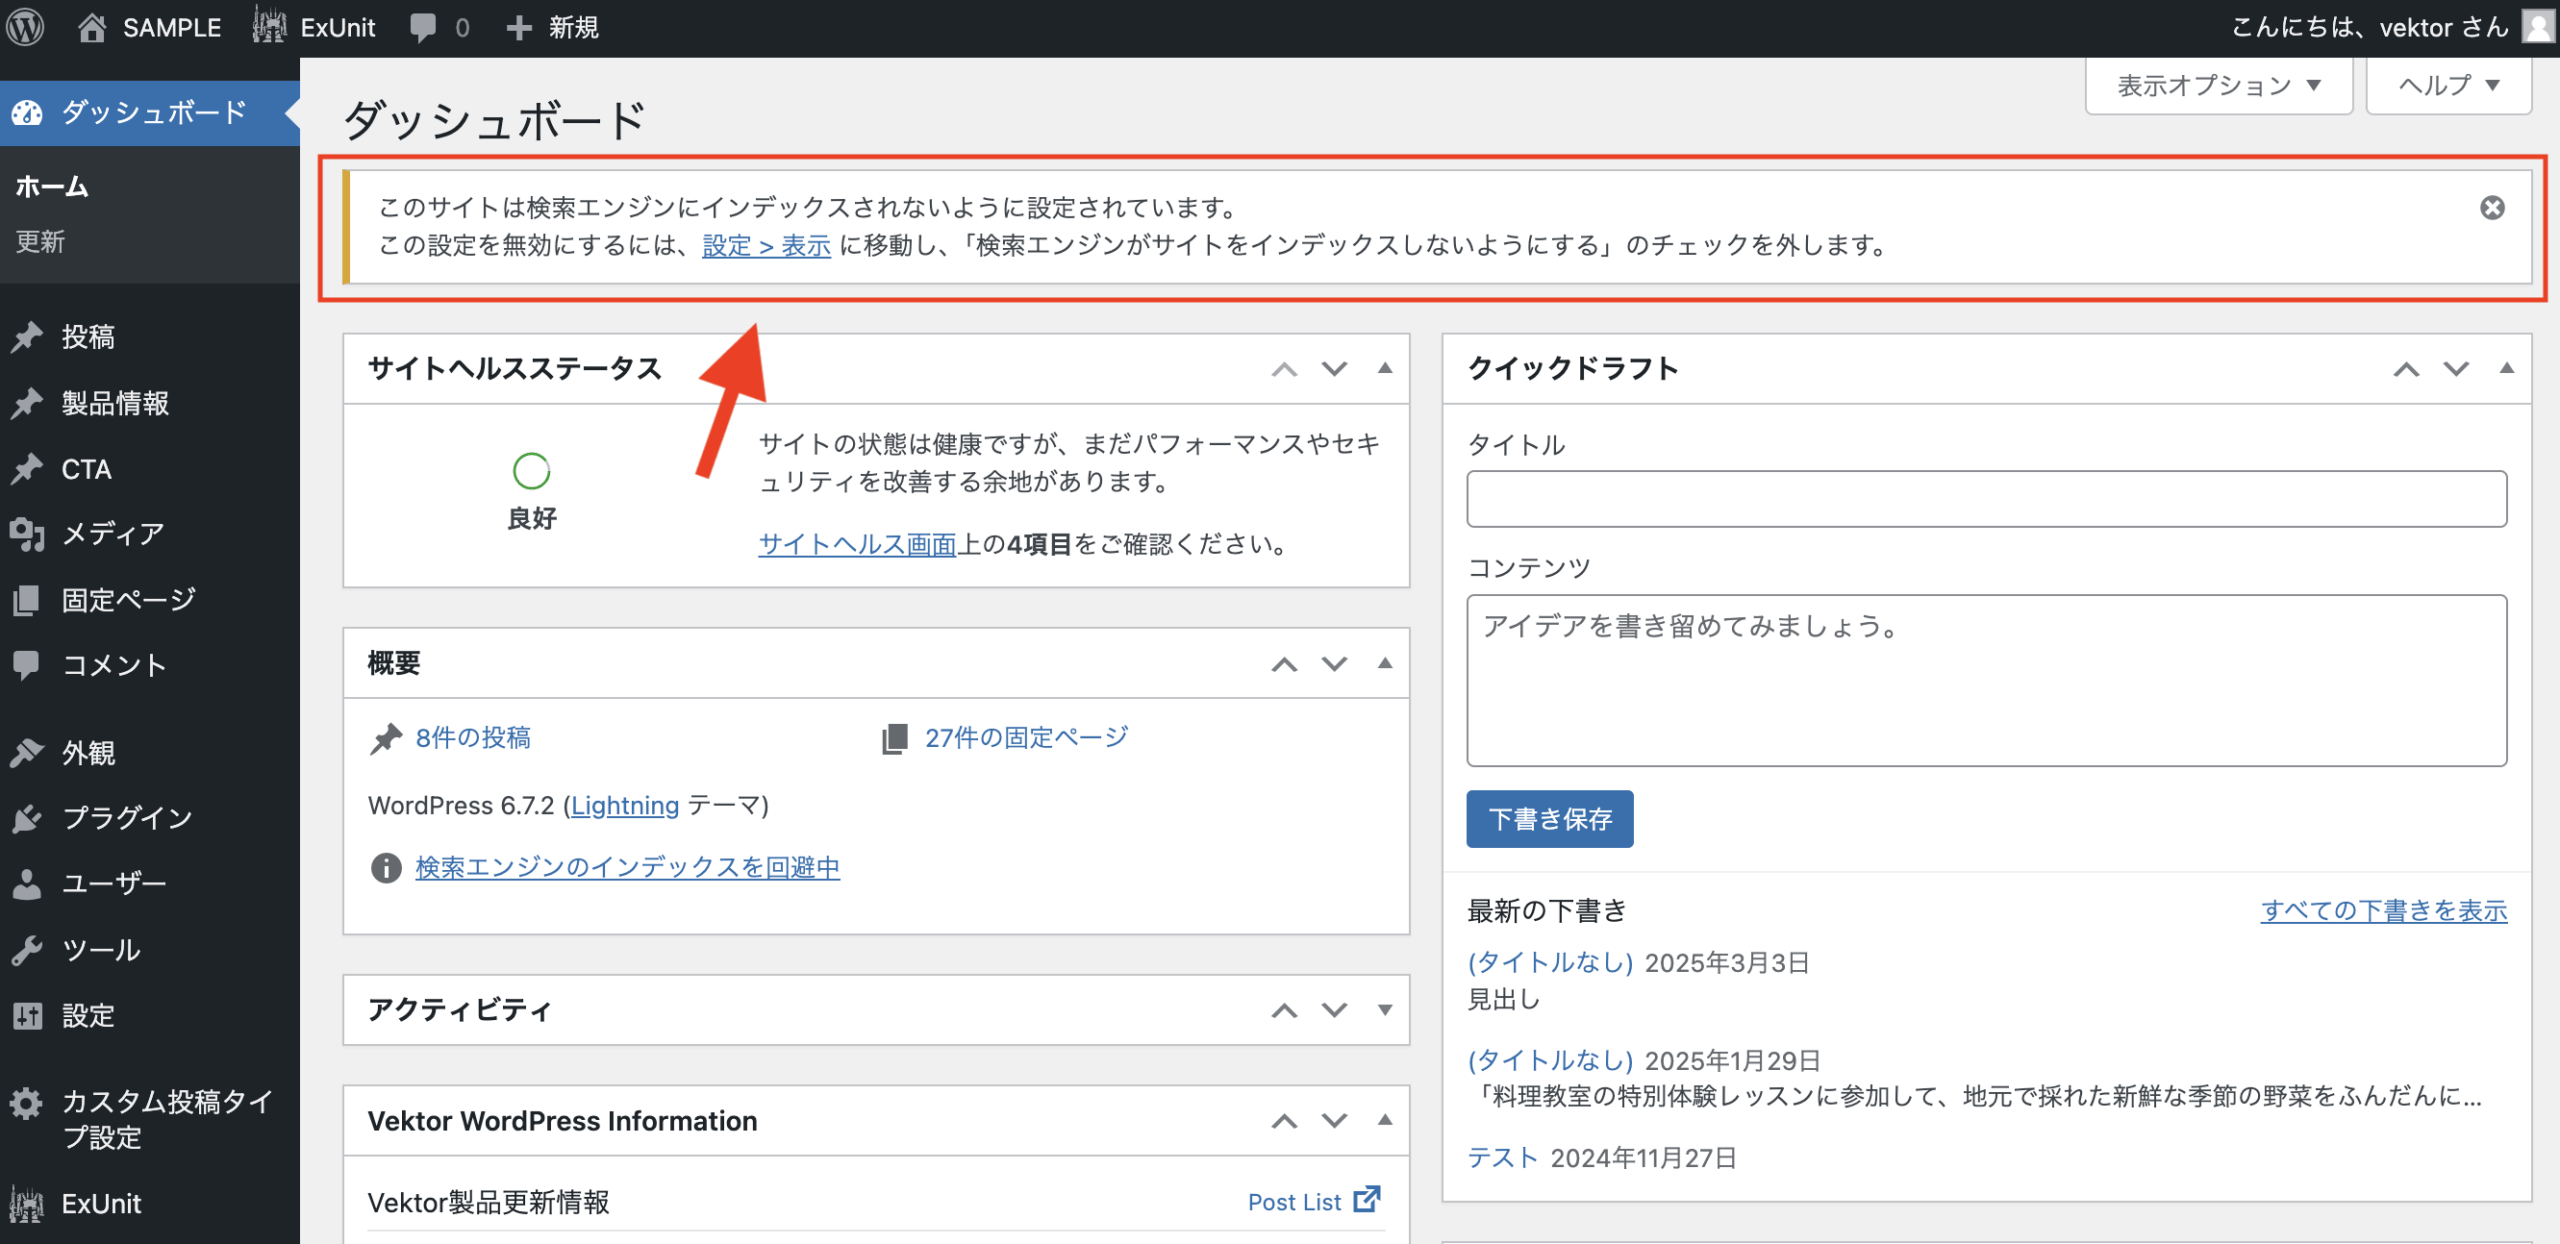2560x1244 pixels.
Task: Collapse the サイトヘルスステータス panel
Action: point(1384,369)
